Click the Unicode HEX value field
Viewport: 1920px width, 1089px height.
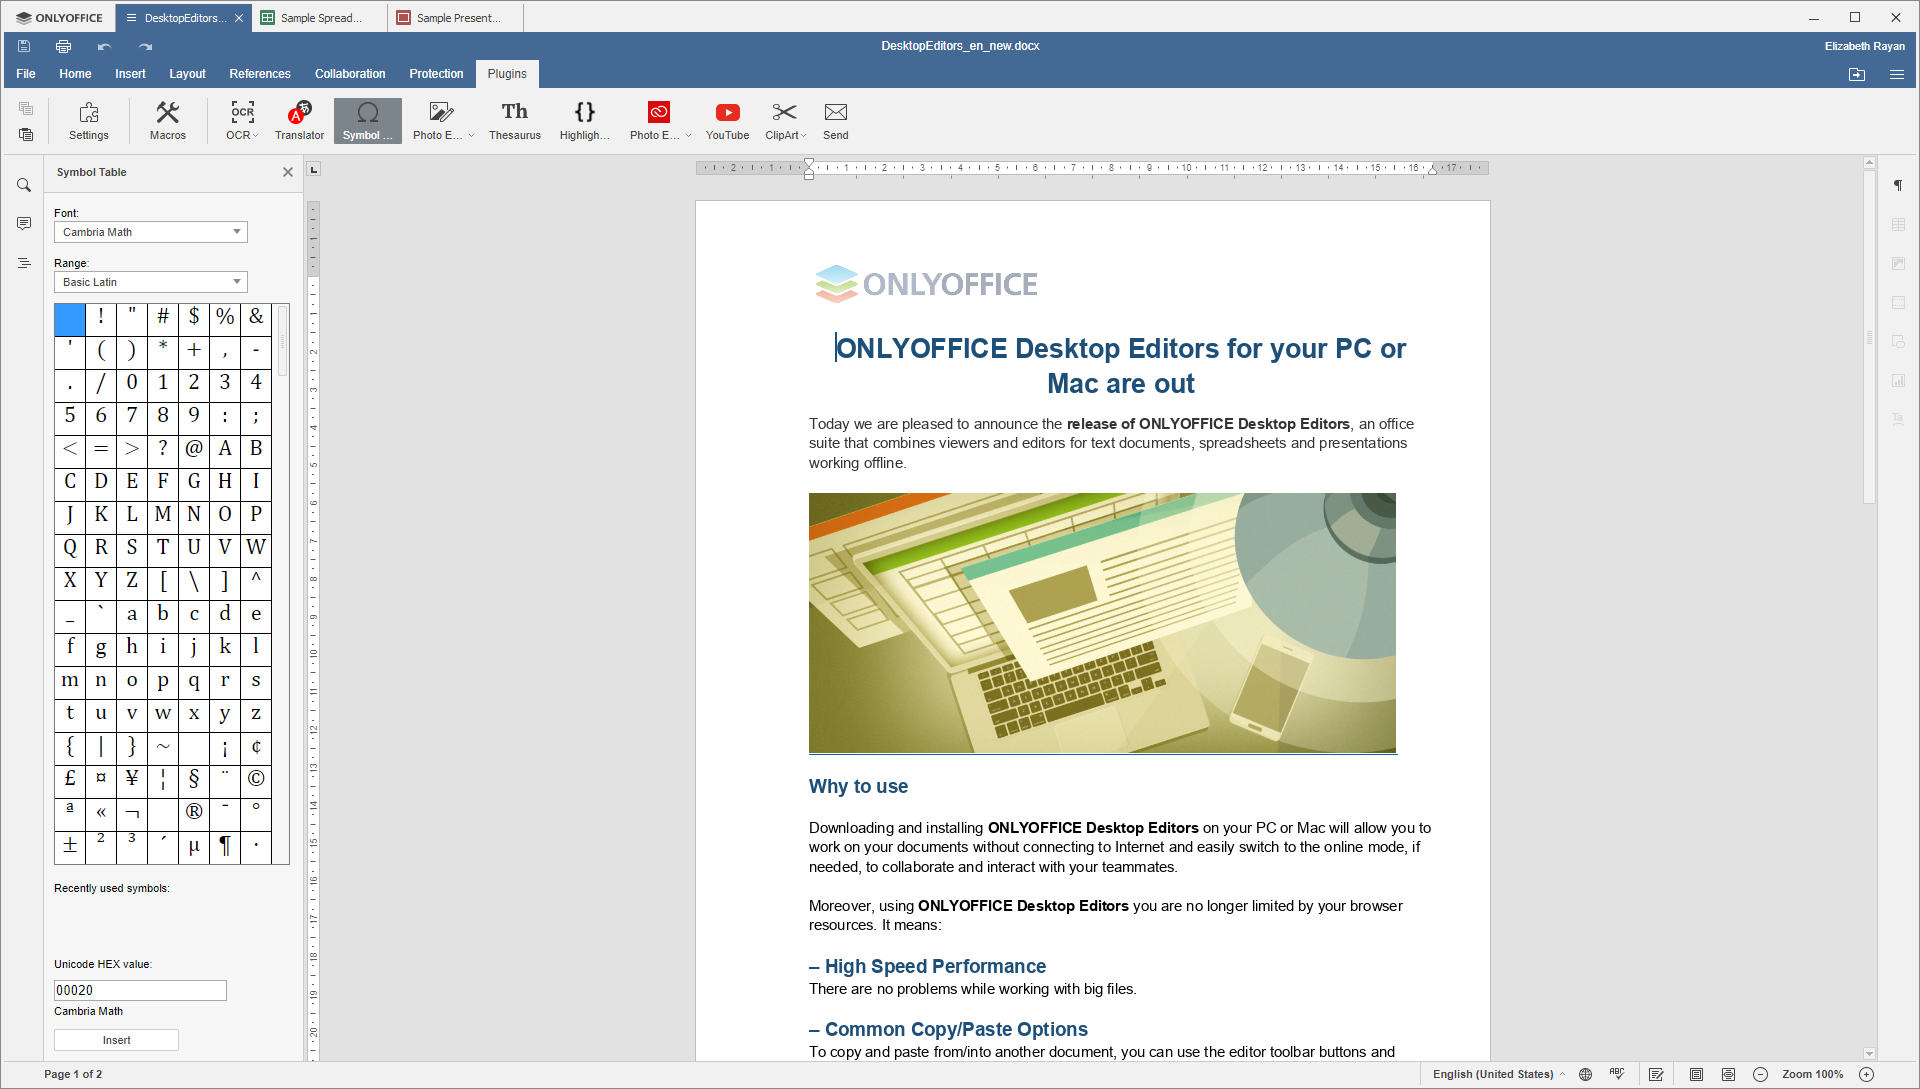(x=140, y=990)
